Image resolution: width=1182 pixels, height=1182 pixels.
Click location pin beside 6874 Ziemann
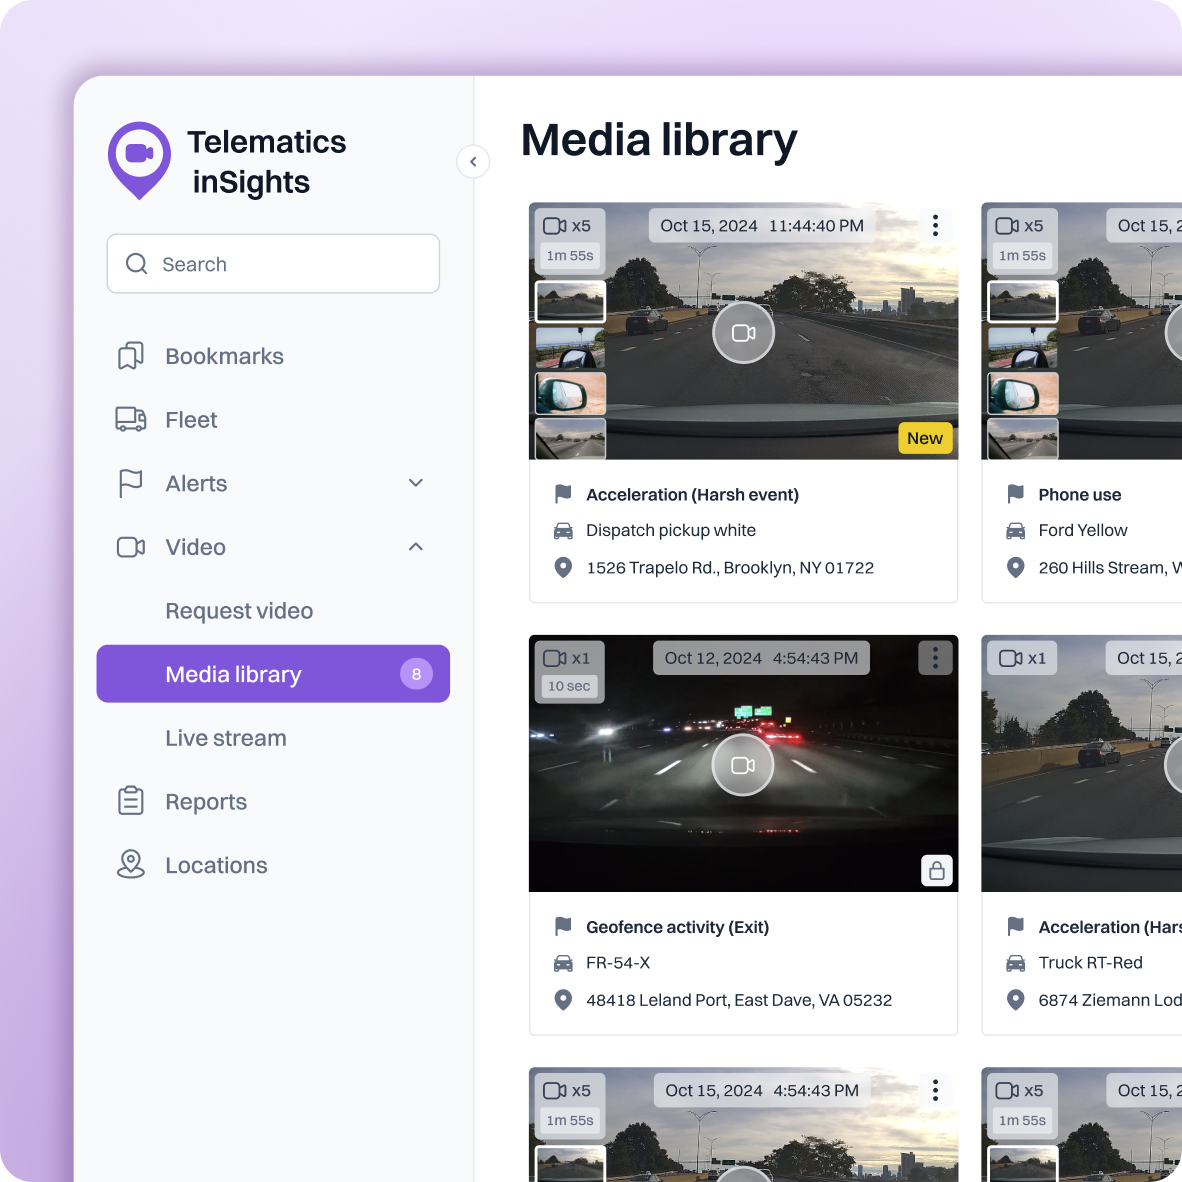tap(1015, 1000)
